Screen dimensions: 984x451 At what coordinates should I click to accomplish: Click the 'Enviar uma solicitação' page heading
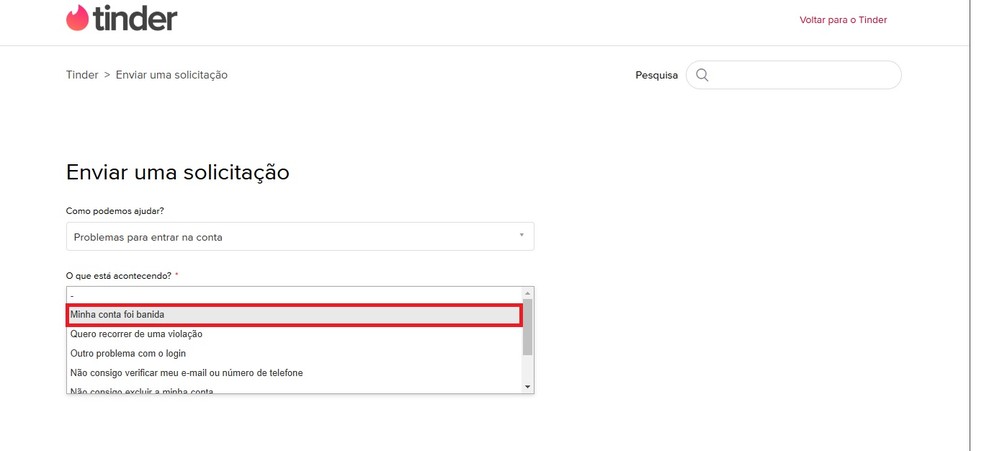click(178, 172)
